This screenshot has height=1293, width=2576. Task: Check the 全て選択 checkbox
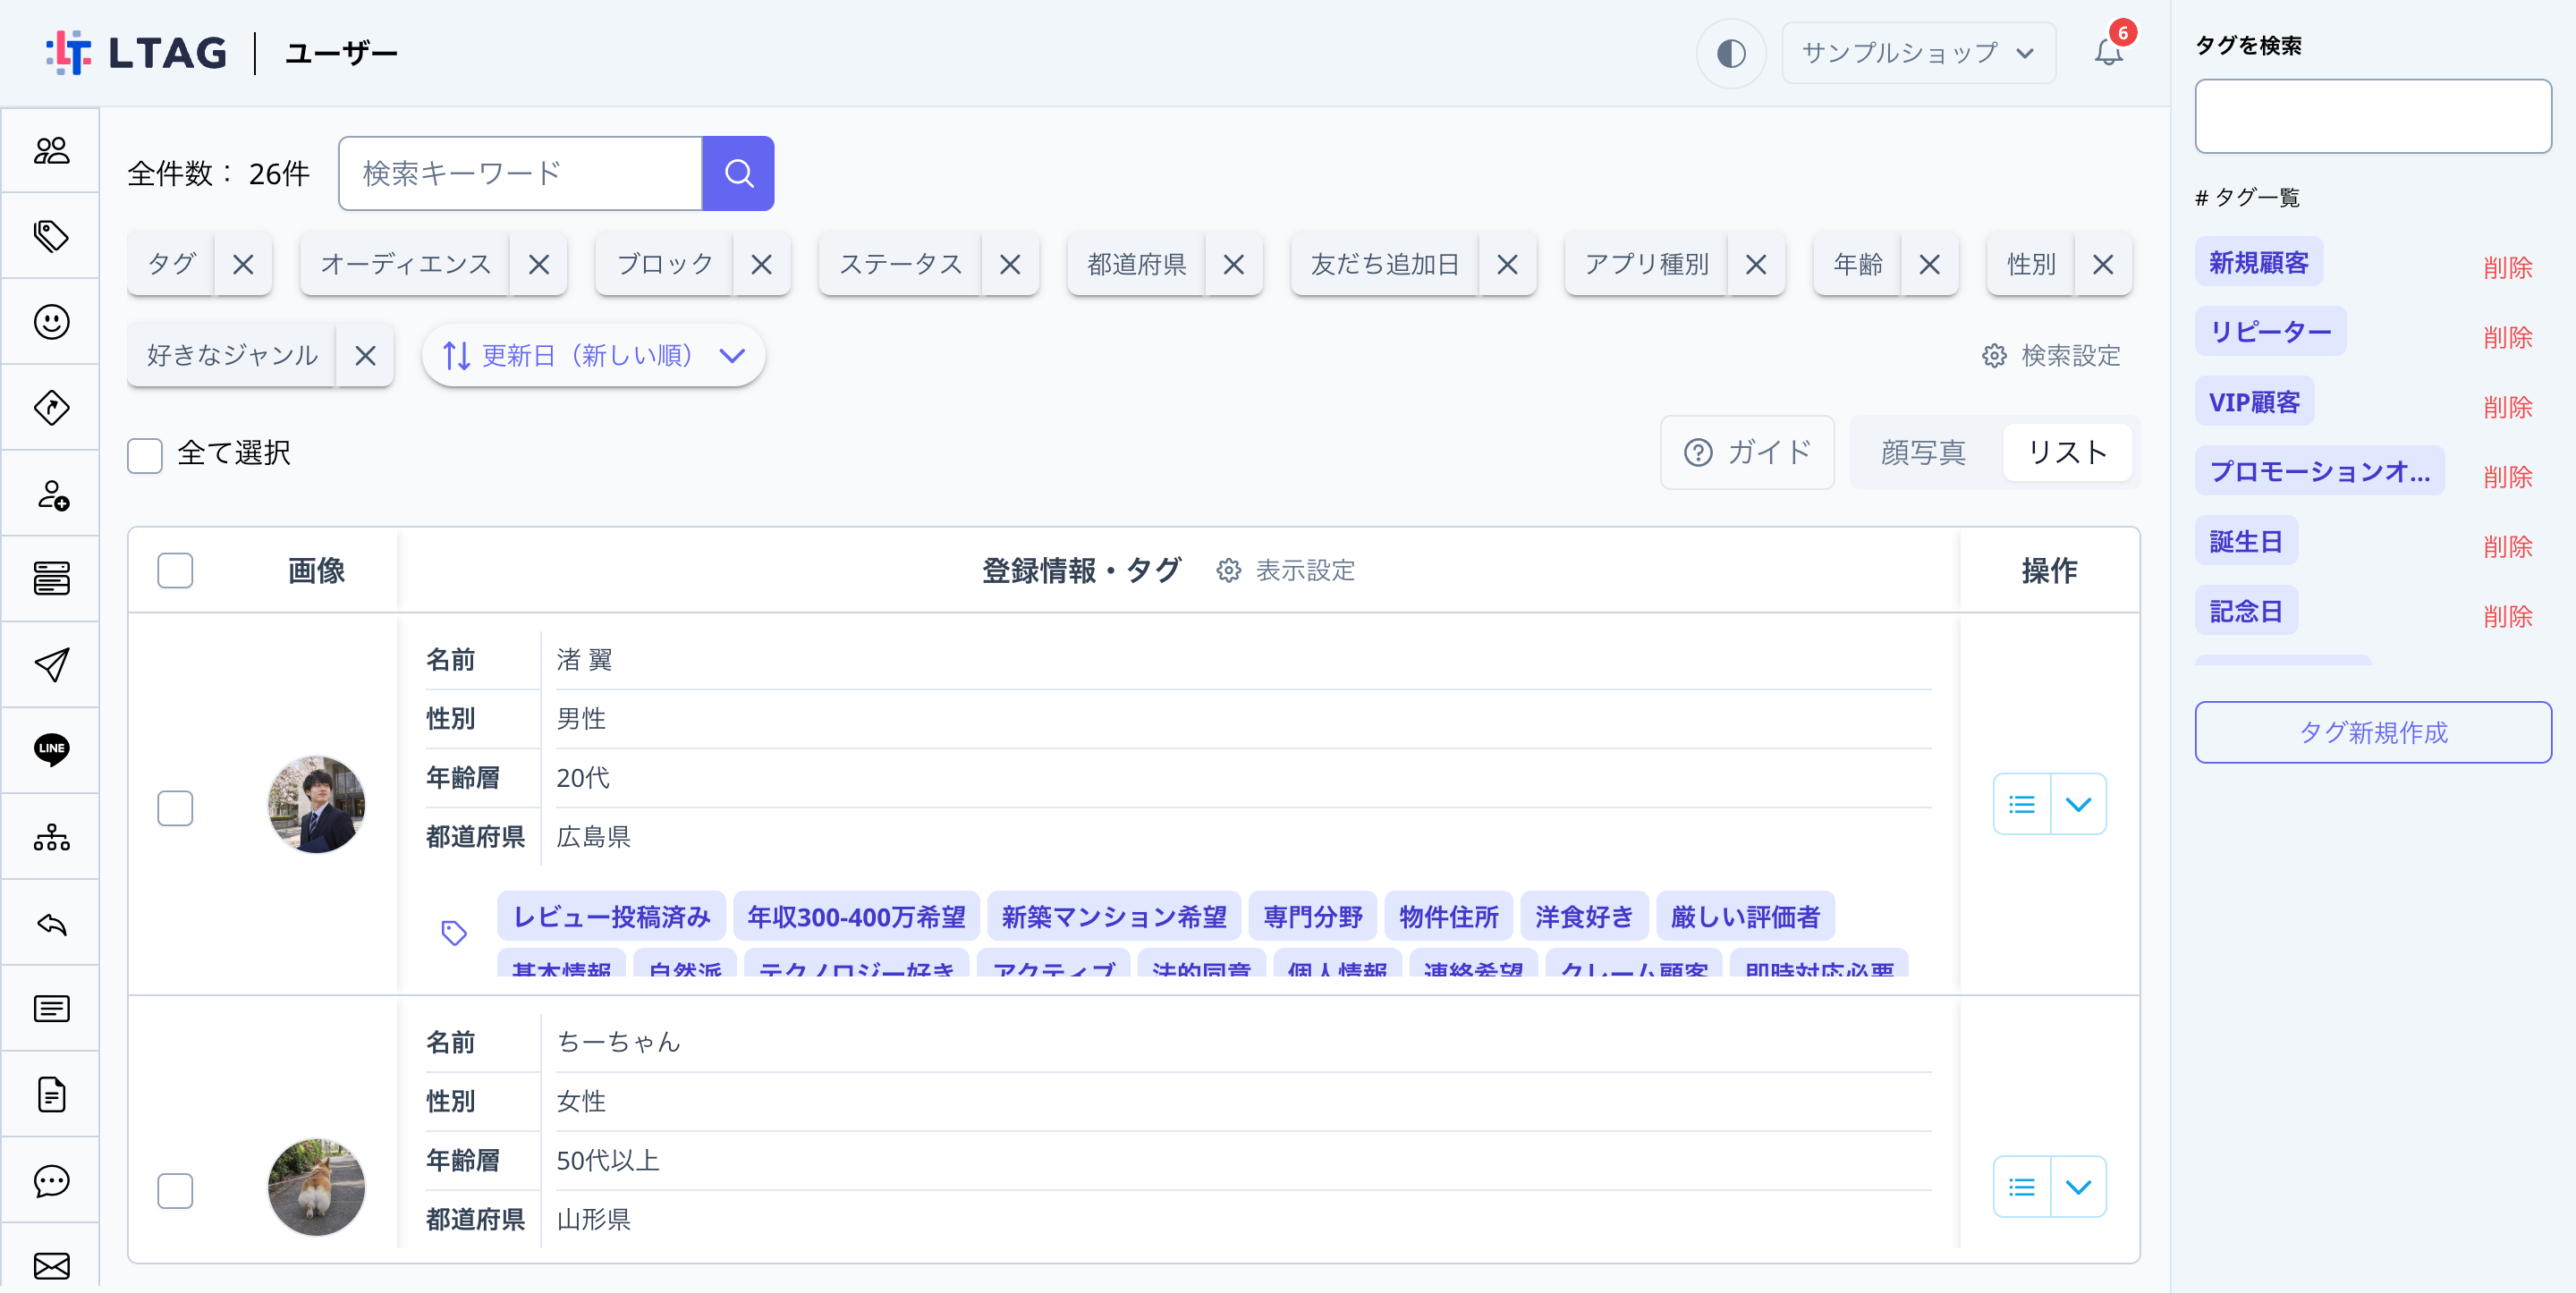point(145,455)
